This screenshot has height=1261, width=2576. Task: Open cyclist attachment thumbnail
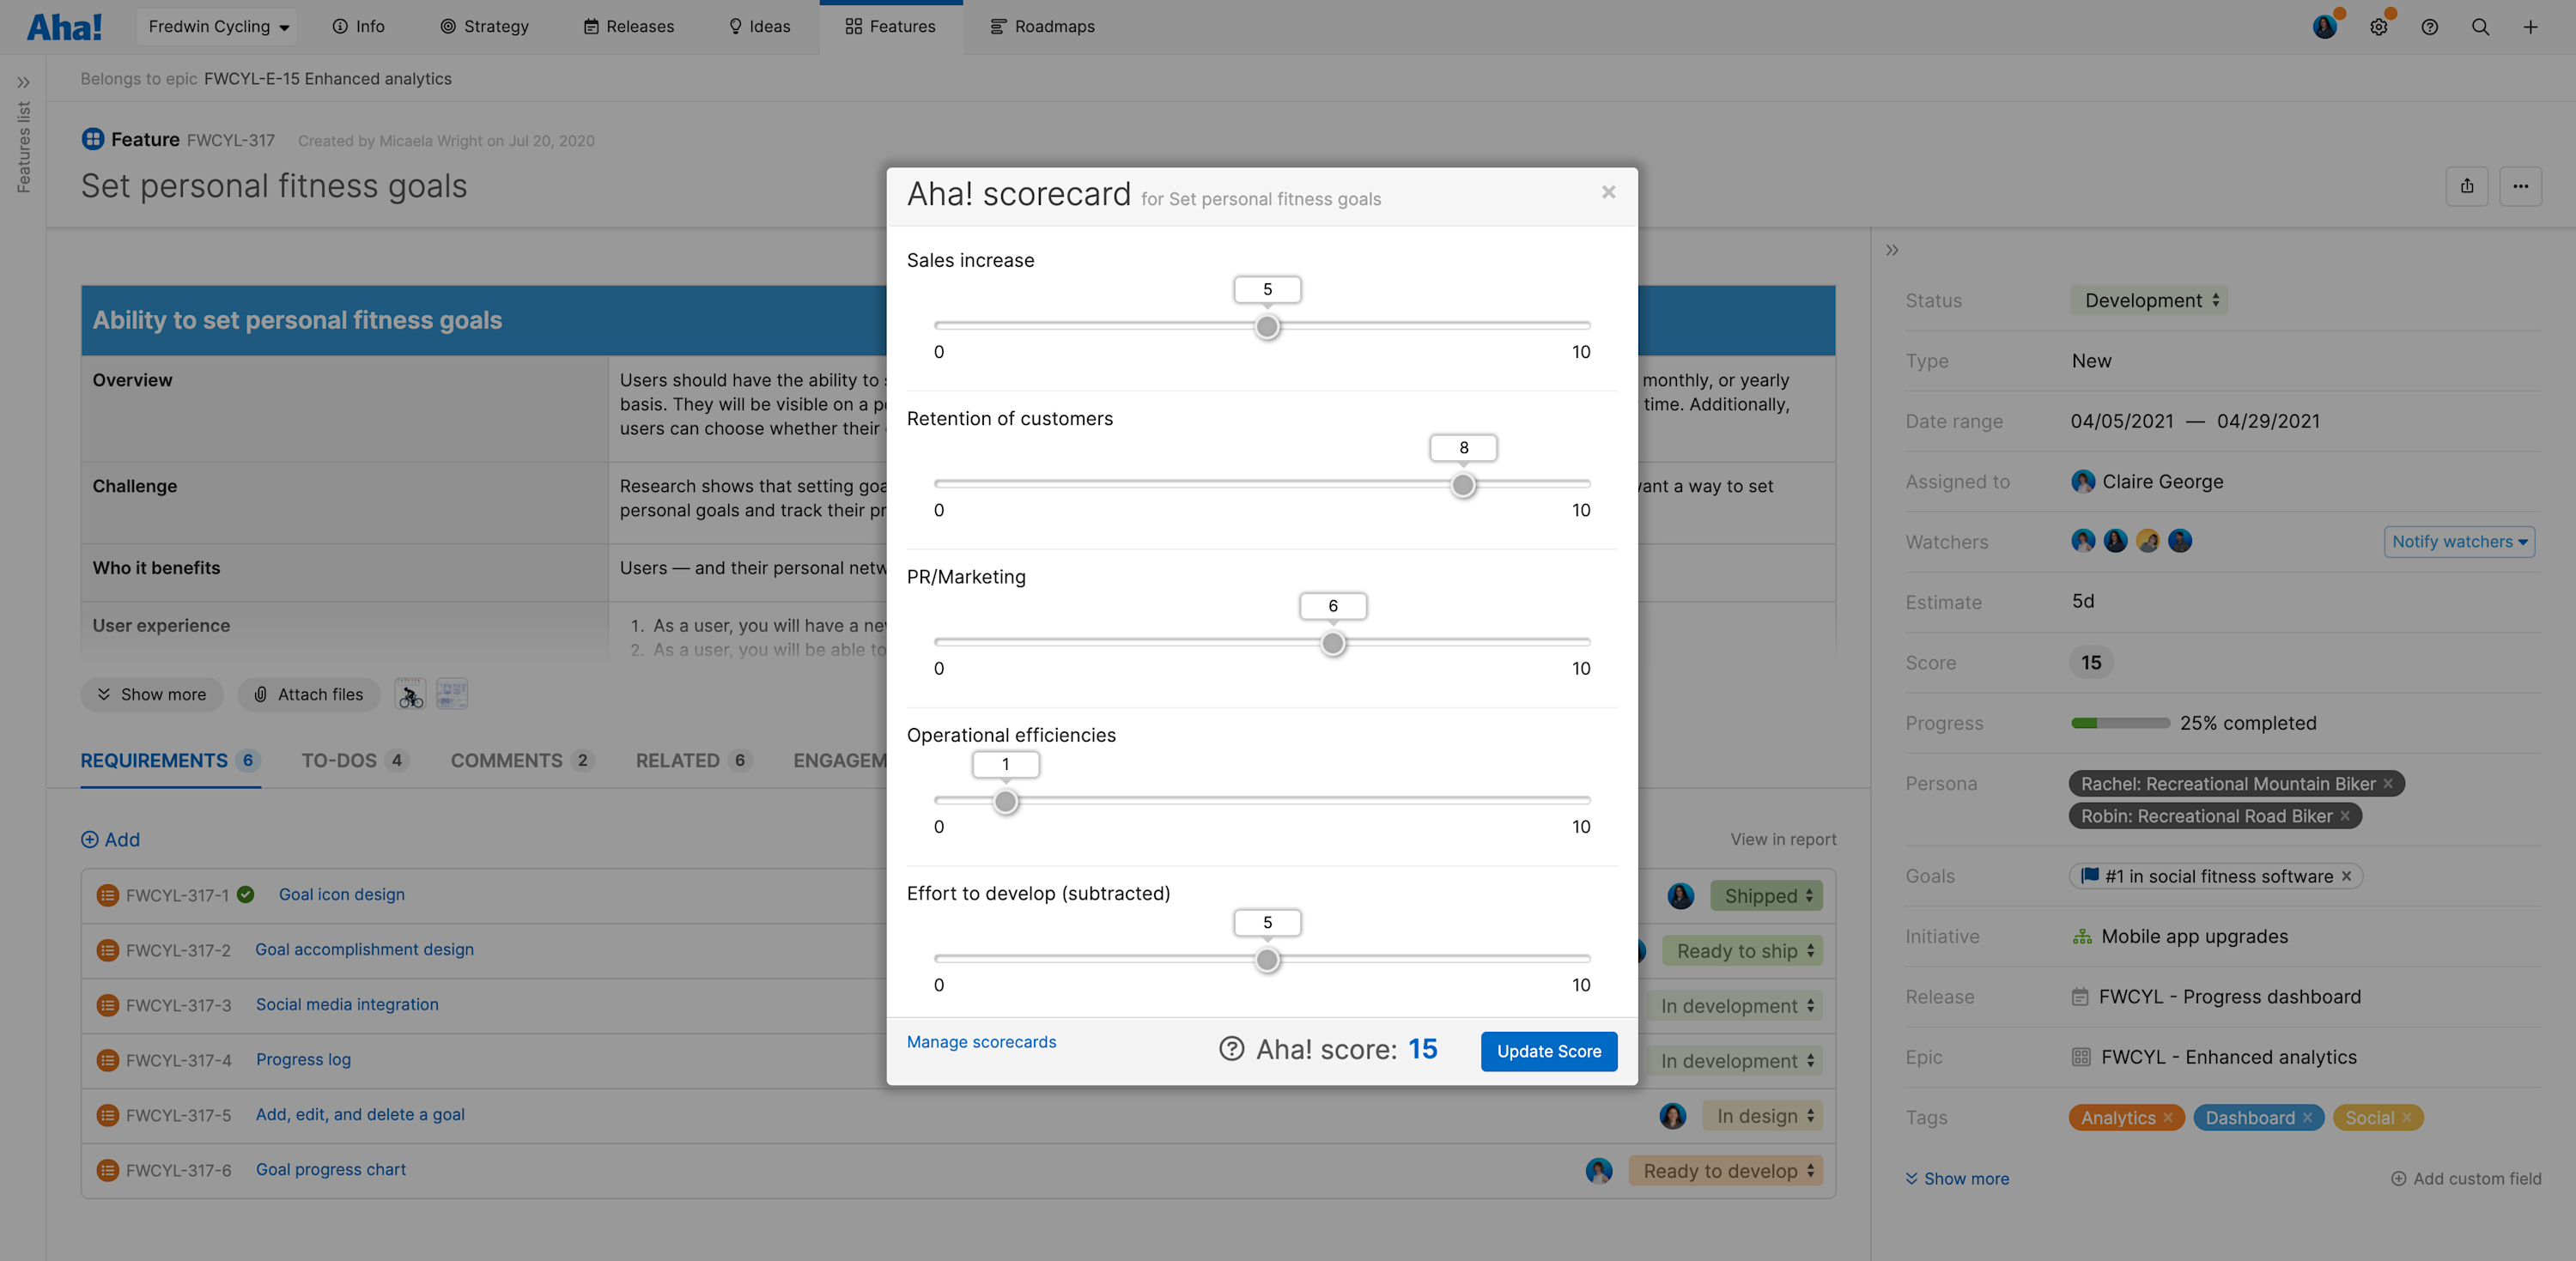pyautogui.click(x=410, y=694)
